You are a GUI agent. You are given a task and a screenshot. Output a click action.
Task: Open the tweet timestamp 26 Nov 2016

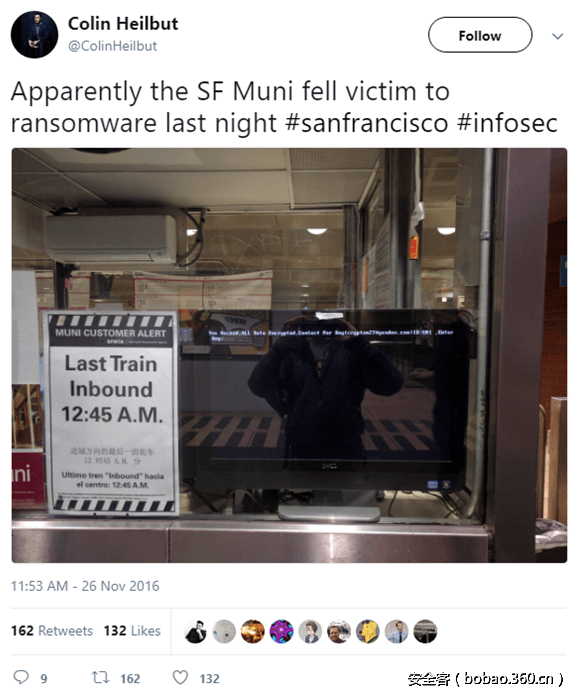coord(85,586)
